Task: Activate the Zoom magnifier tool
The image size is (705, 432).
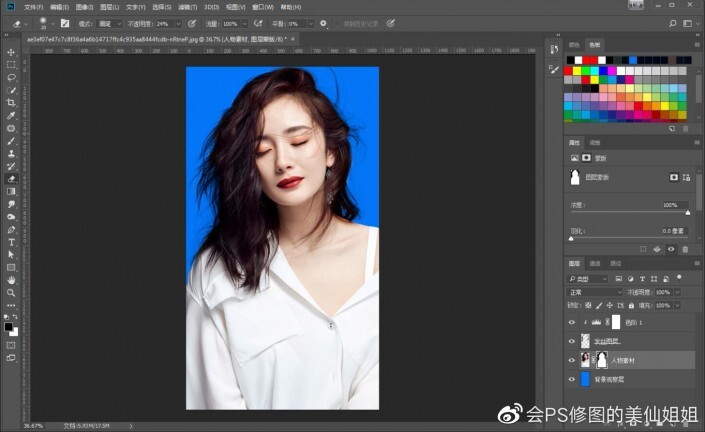Action: coord(11,293)
